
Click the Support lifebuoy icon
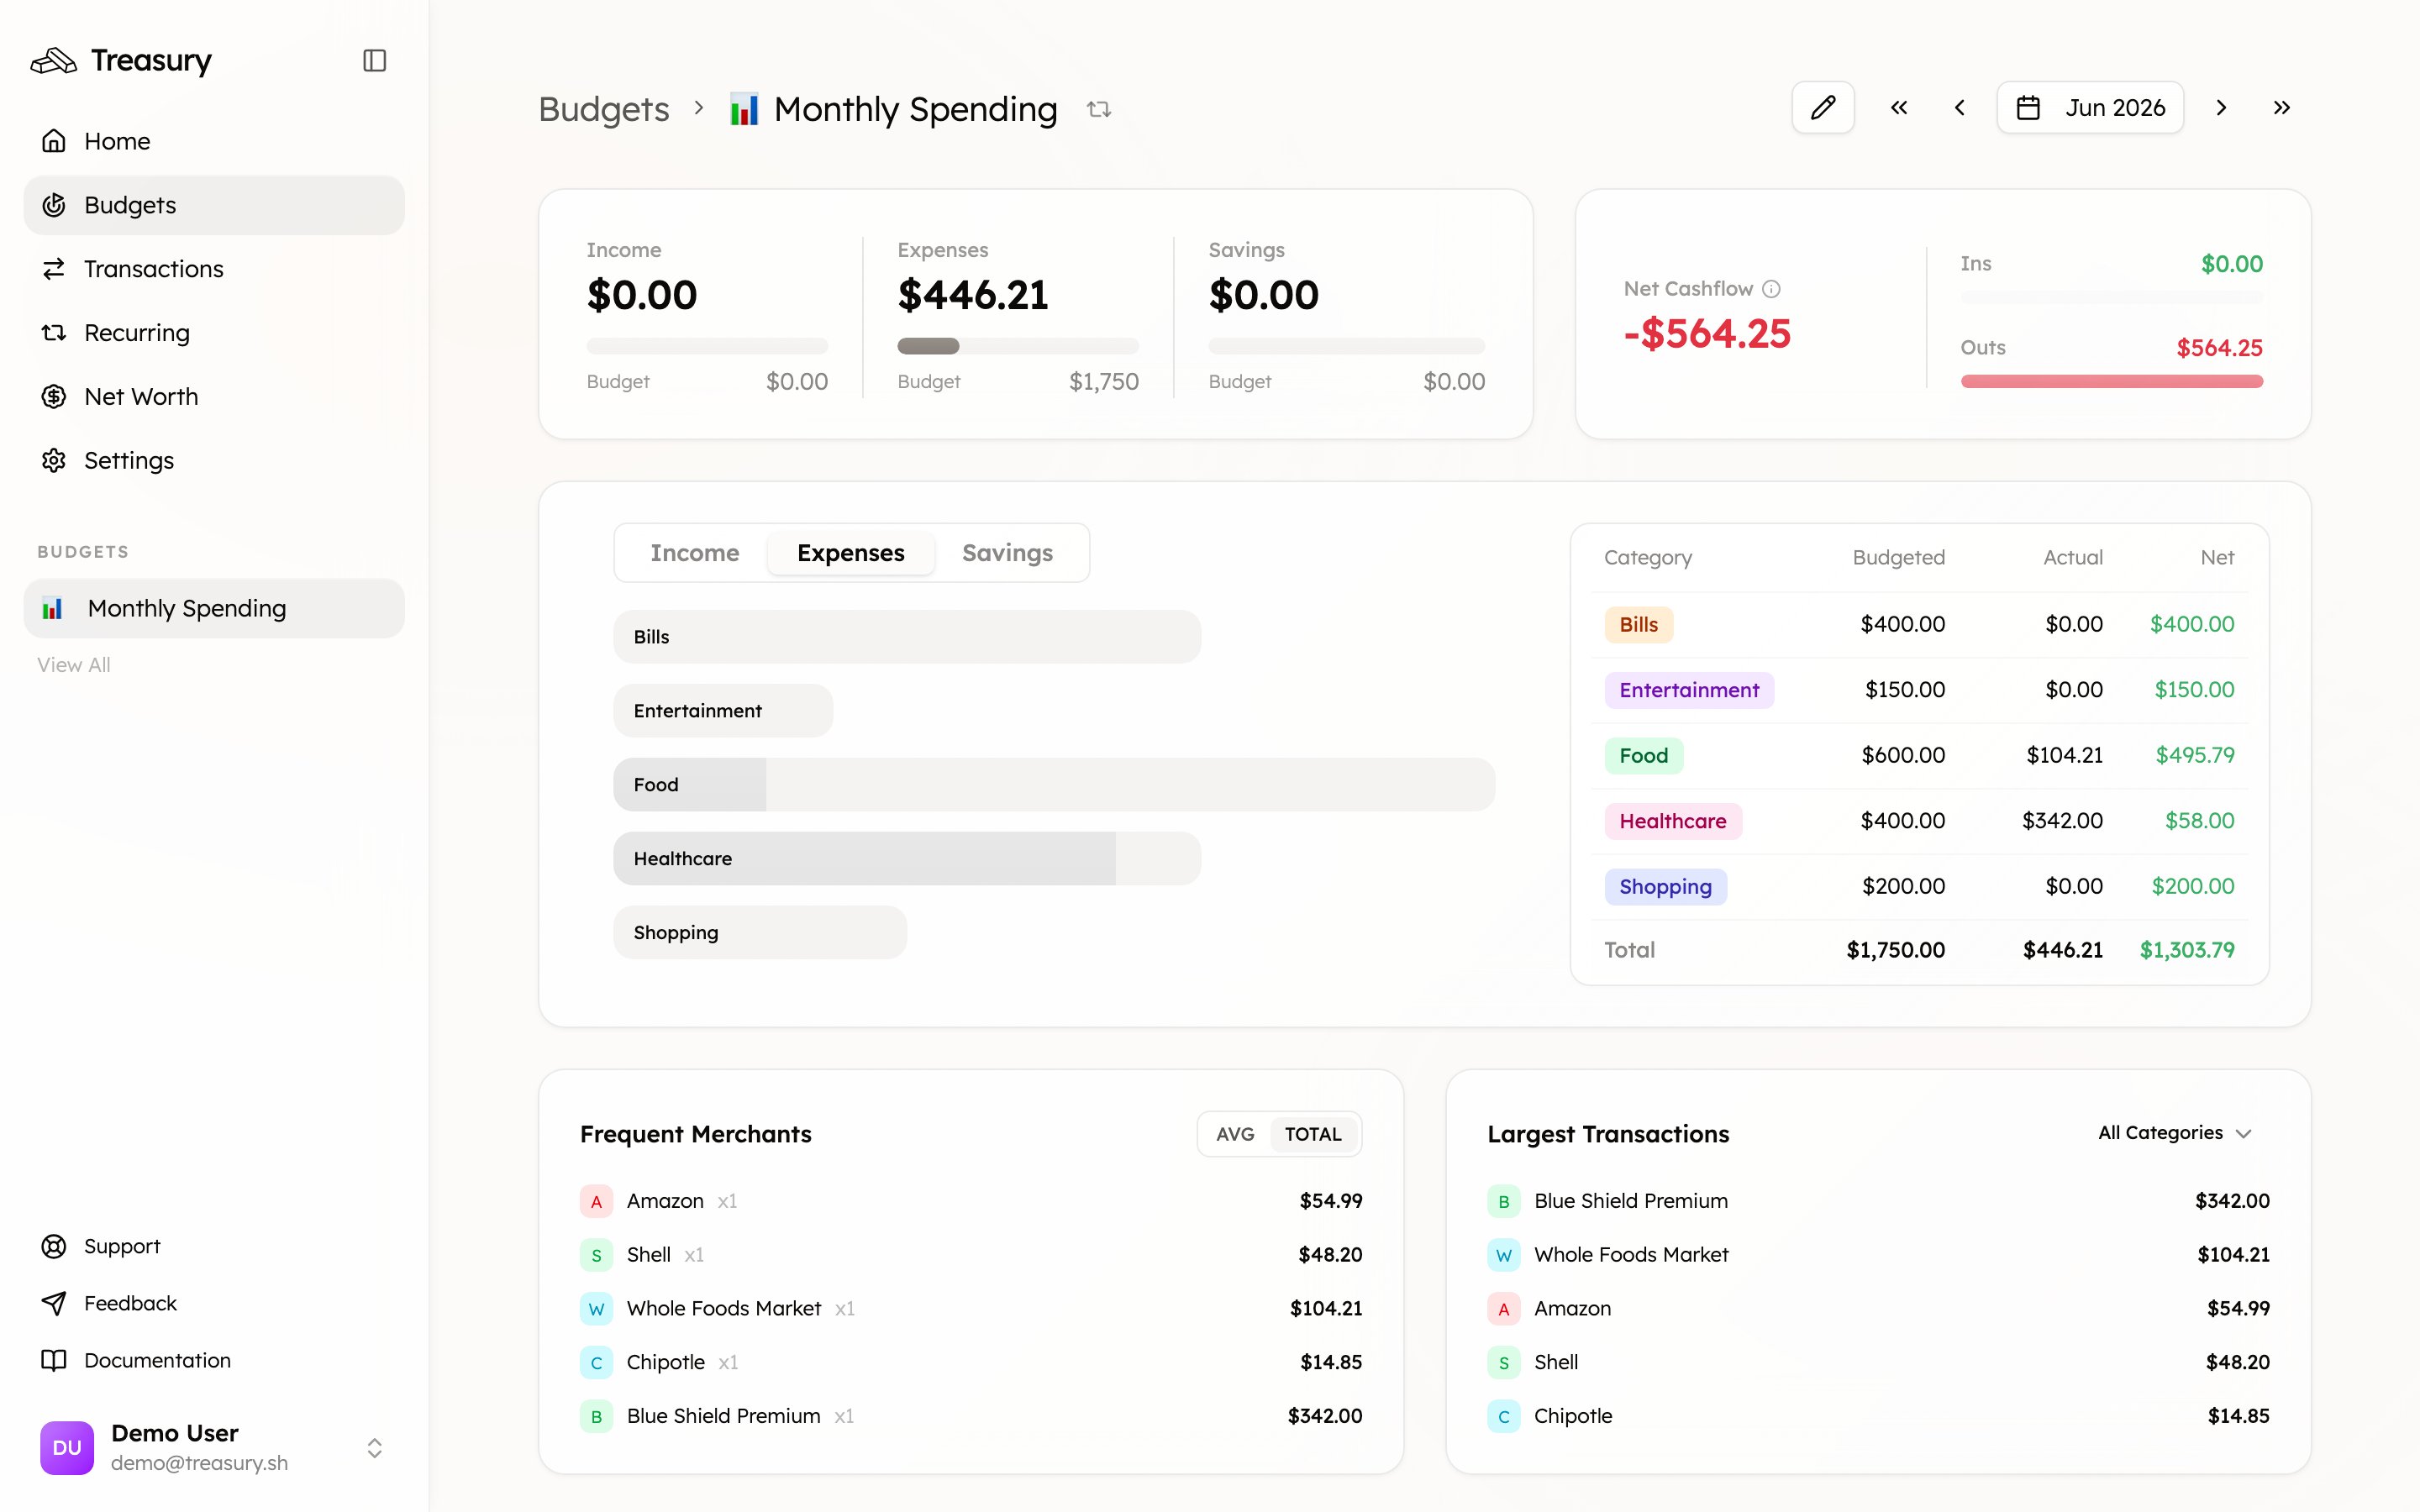pyautogui.click(x=54, y=1246)
